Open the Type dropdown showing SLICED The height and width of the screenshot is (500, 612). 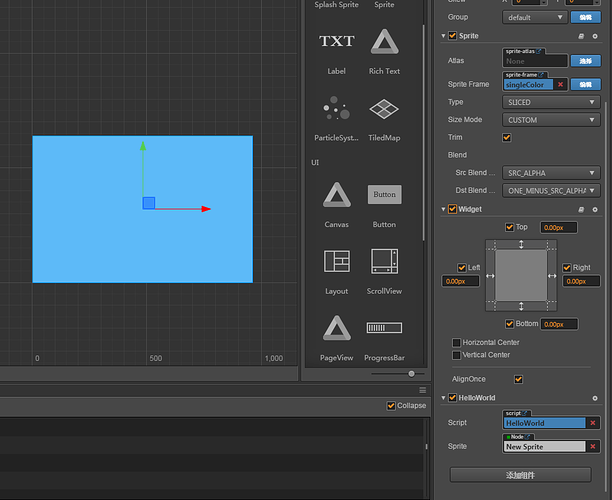point(550,102)
